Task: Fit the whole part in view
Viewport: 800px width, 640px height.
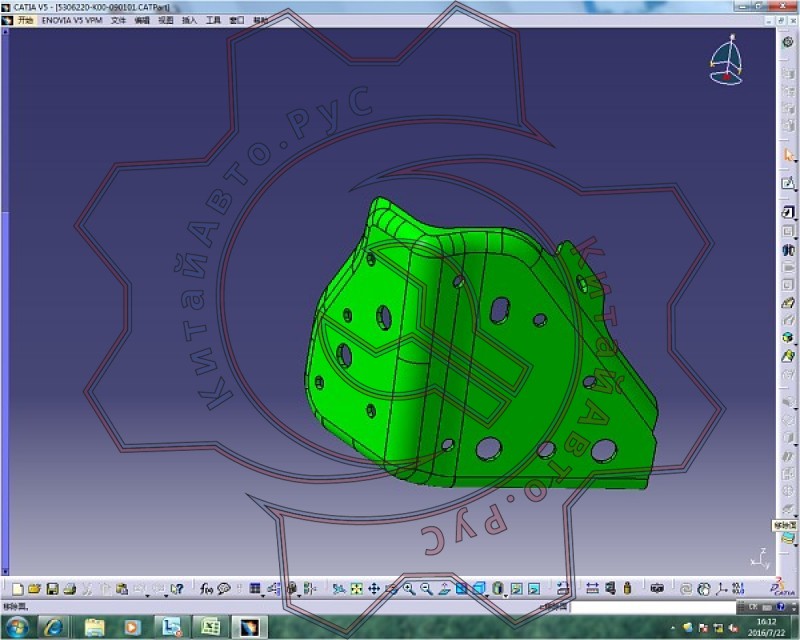Action: point(357,589)
